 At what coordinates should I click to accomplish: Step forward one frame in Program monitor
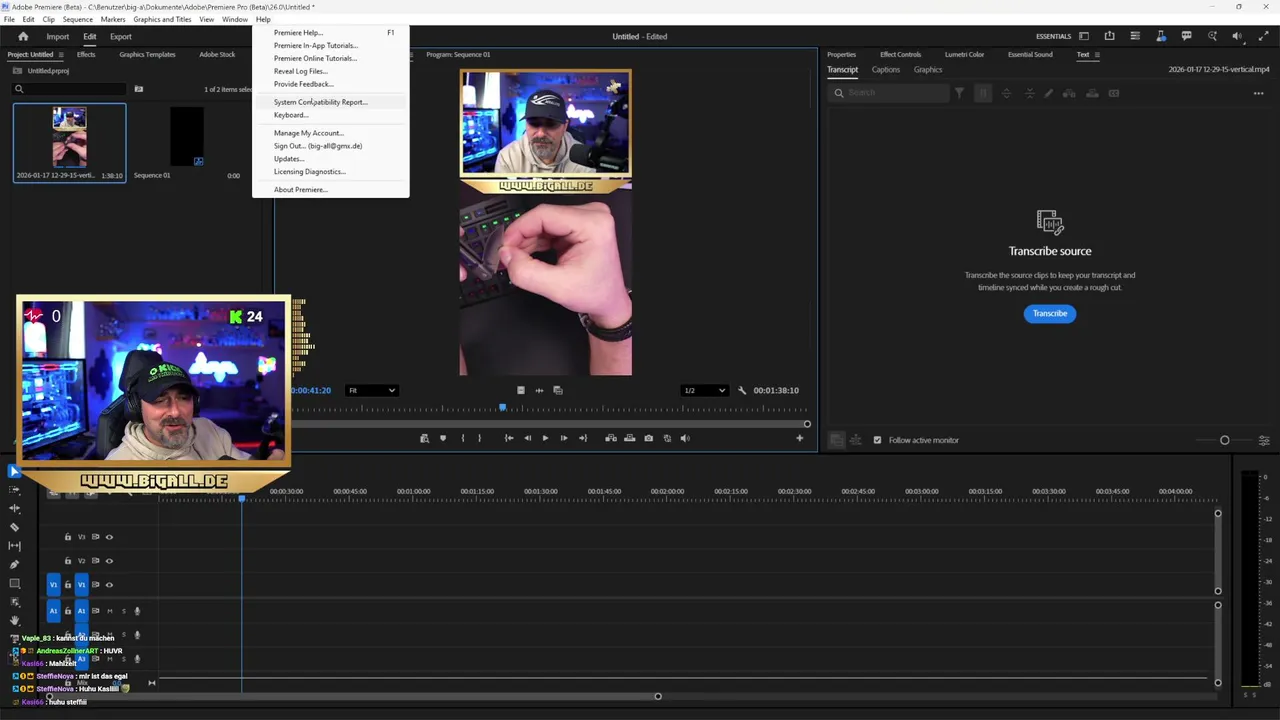[563, 438]
